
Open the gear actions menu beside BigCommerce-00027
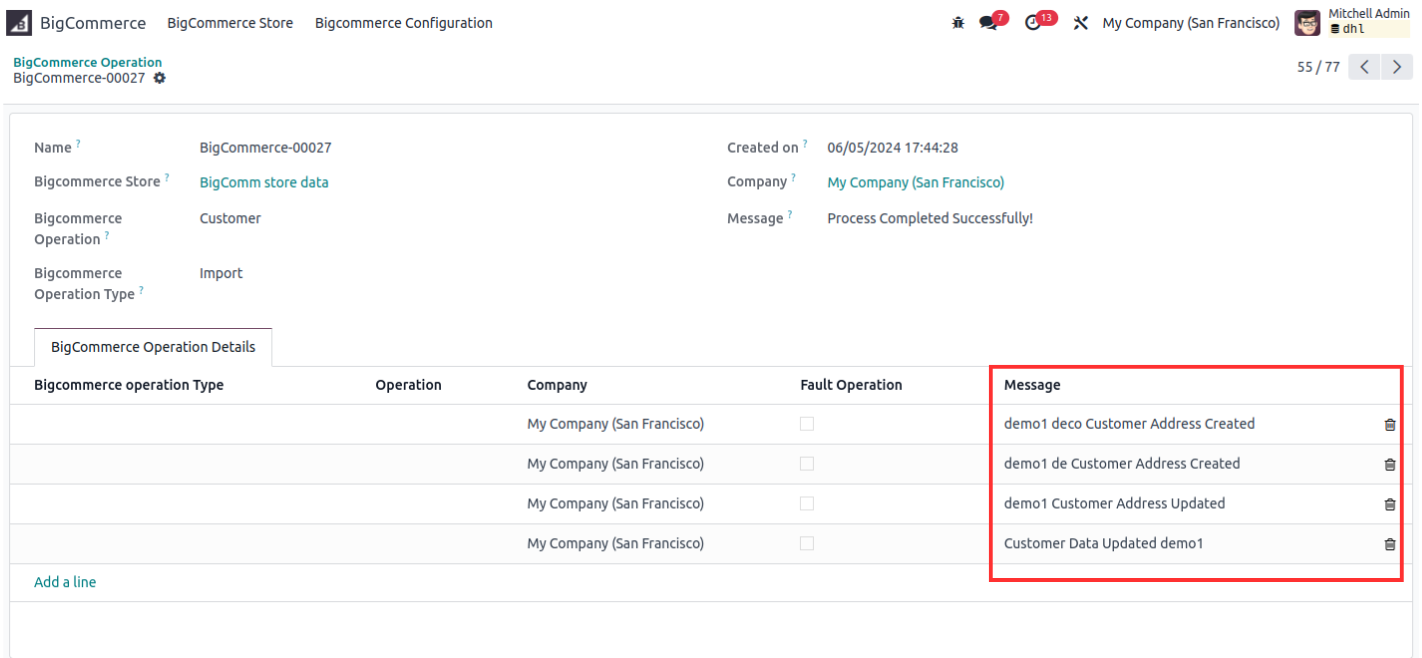159,78
